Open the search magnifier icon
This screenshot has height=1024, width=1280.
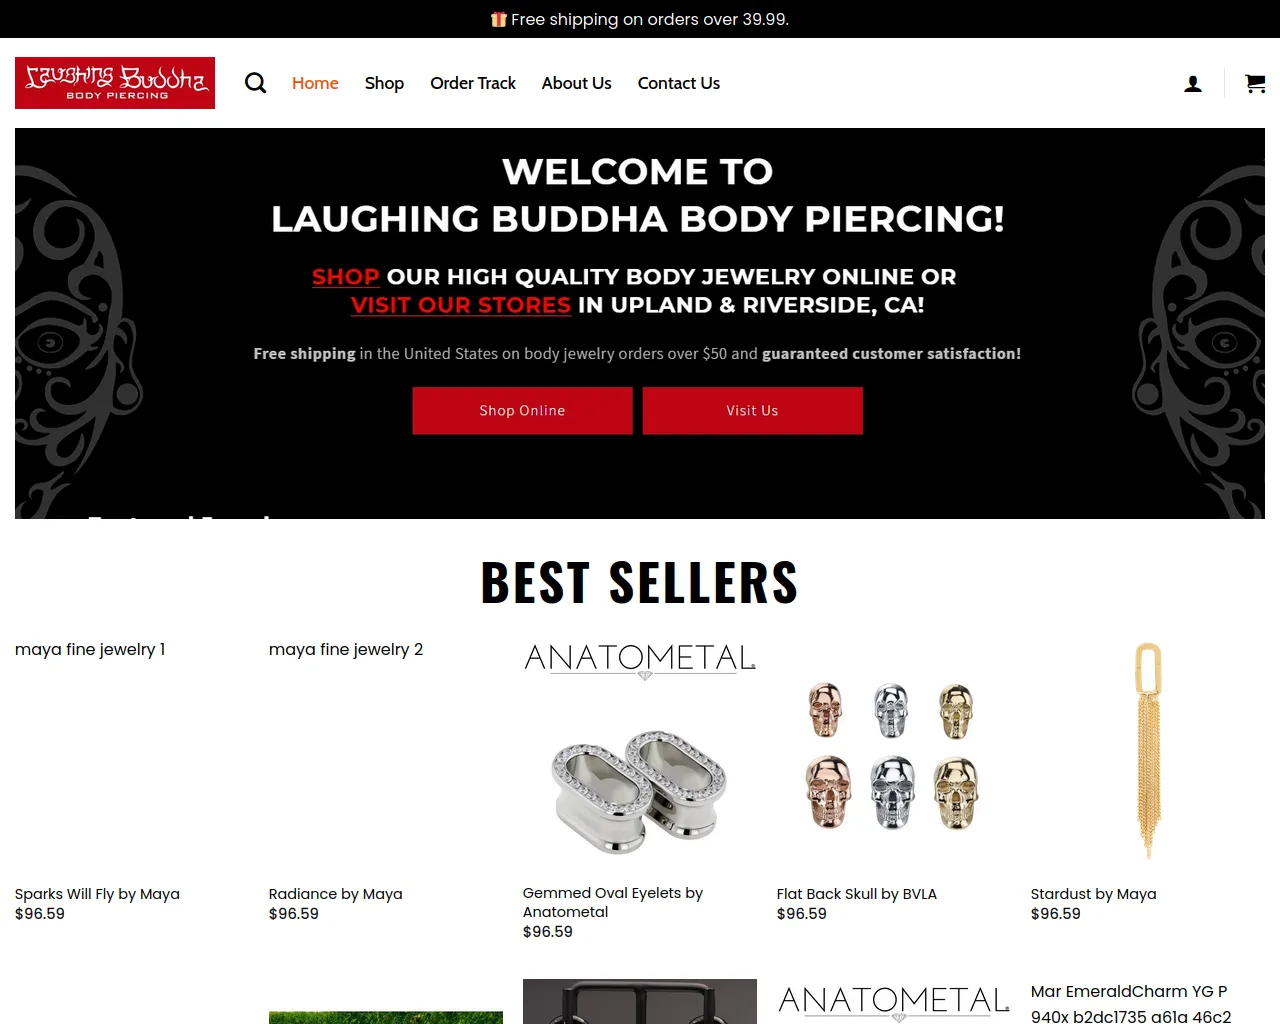256,83
